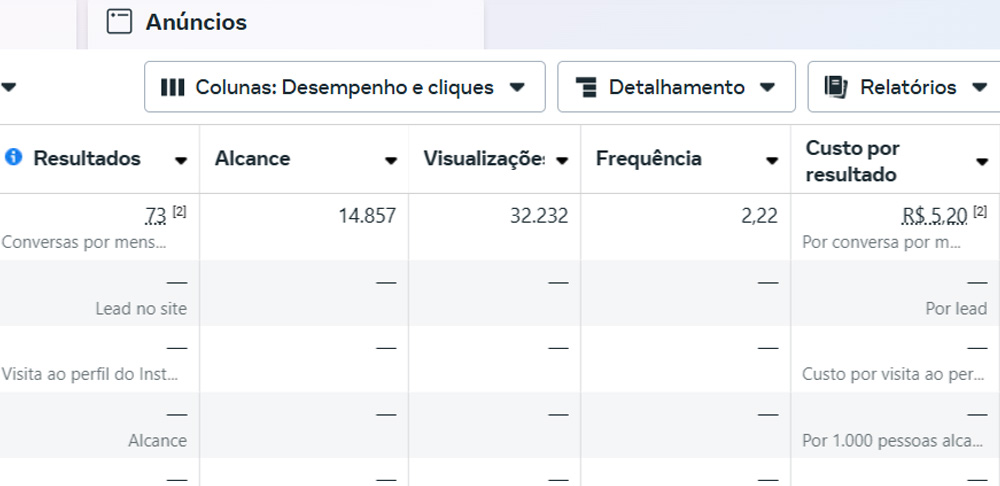Select the 32.232 Visualizações cell
The image size is (1000, 486).
click(x=536, y=216)
